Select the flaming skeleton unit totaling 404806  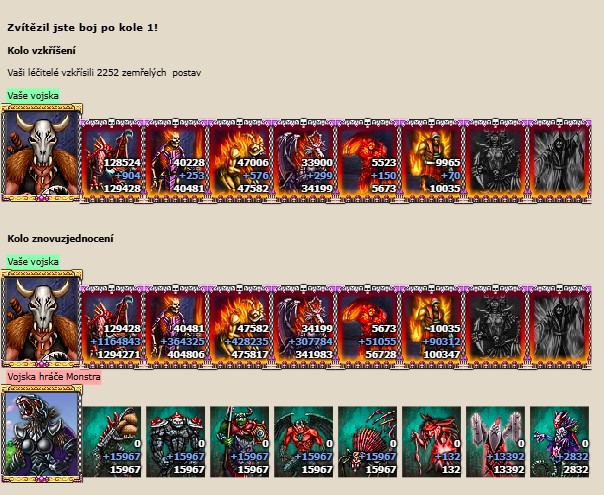[176, 327]
